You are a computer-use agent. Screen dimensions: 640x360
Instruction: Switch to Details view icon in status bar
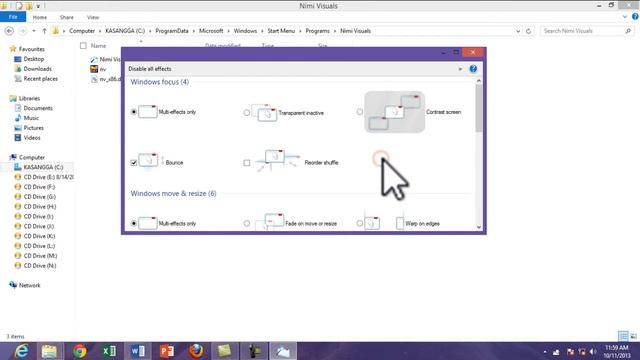coord(623,336)
